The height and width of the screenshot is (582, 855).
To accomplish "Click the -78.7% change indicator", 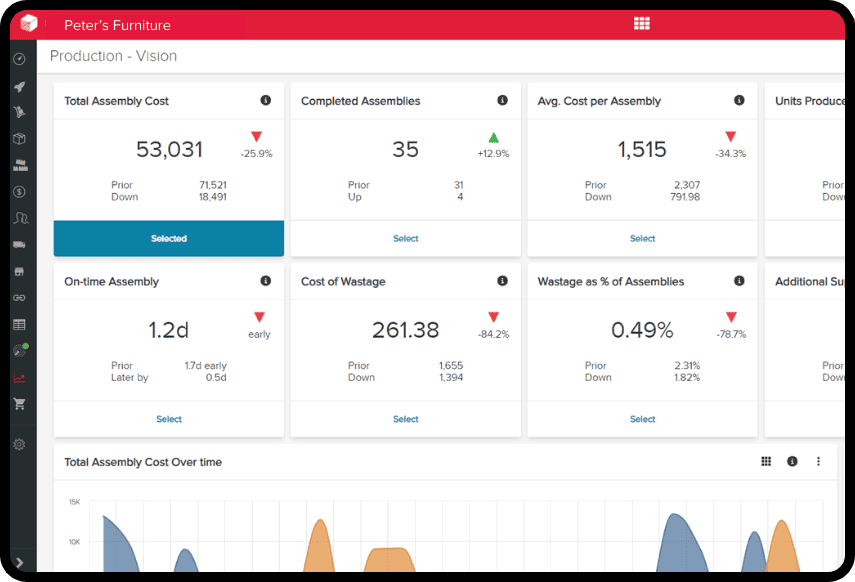I will [731, 334].
